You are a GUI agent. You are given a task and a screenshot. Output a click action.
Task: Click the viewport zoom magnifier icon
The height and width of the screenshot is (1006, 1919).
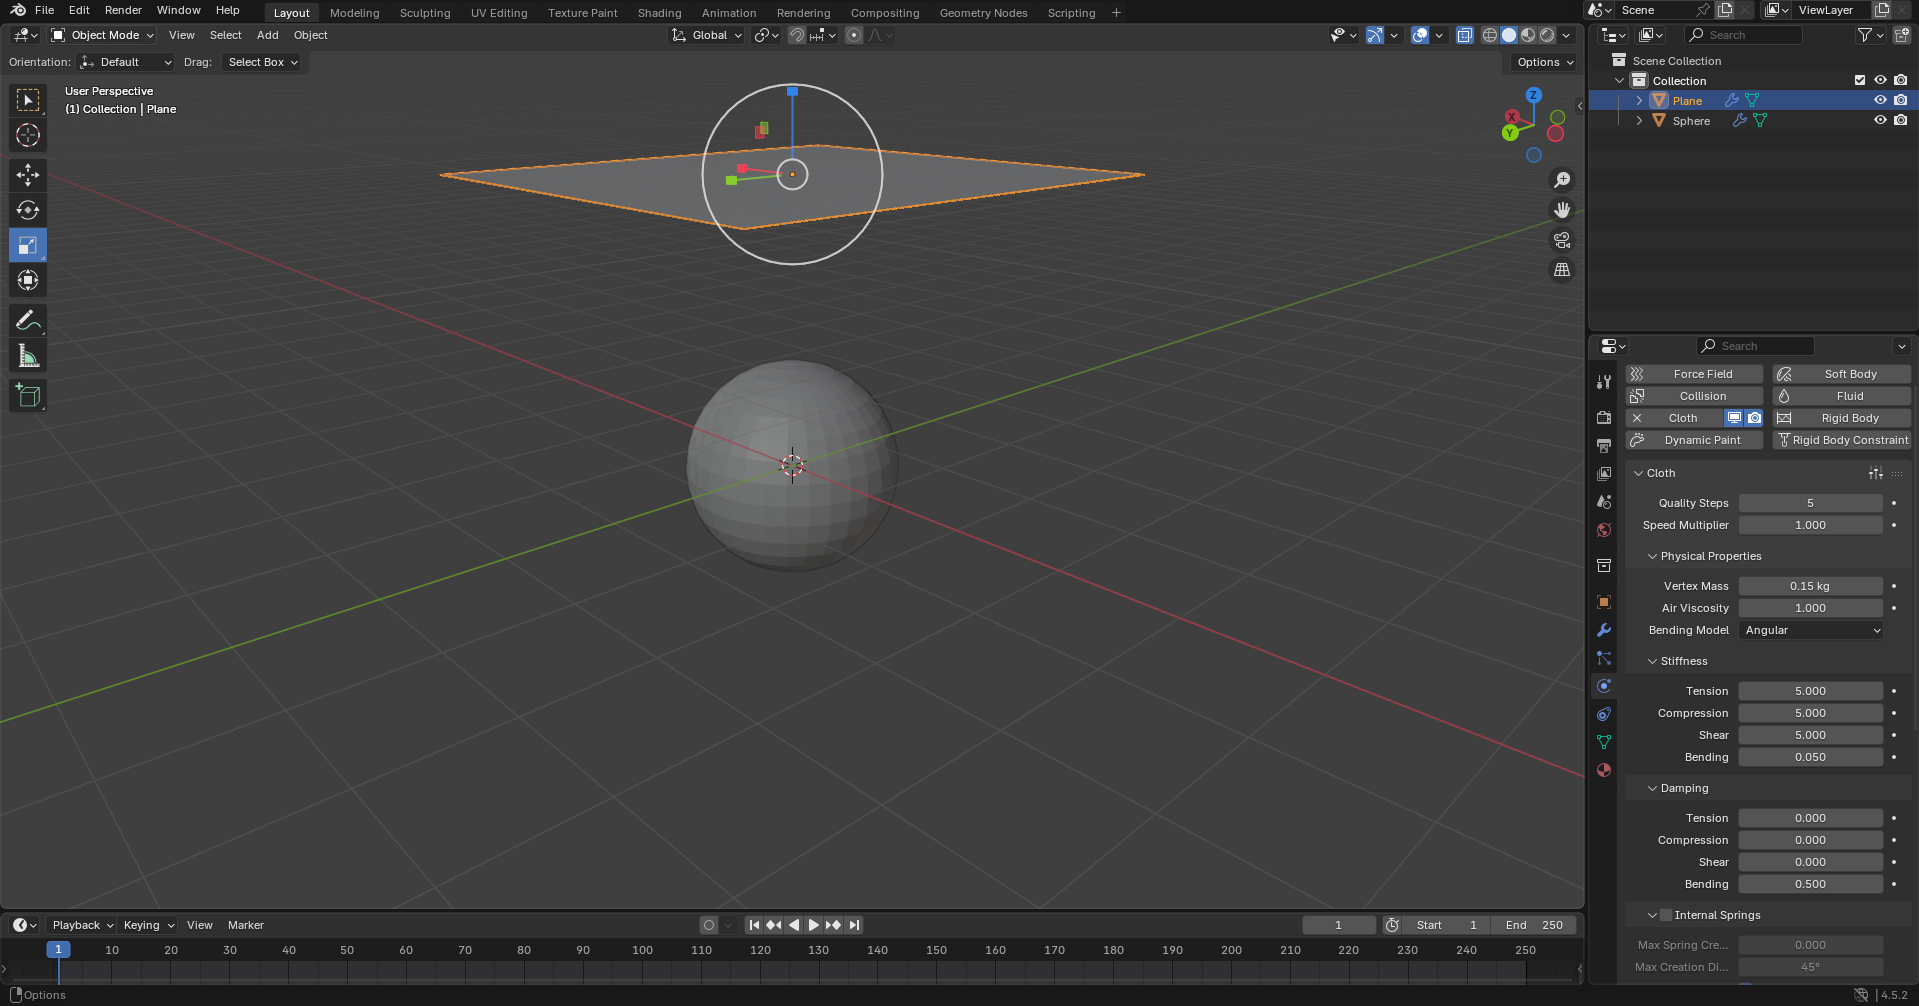point(1561,180)
